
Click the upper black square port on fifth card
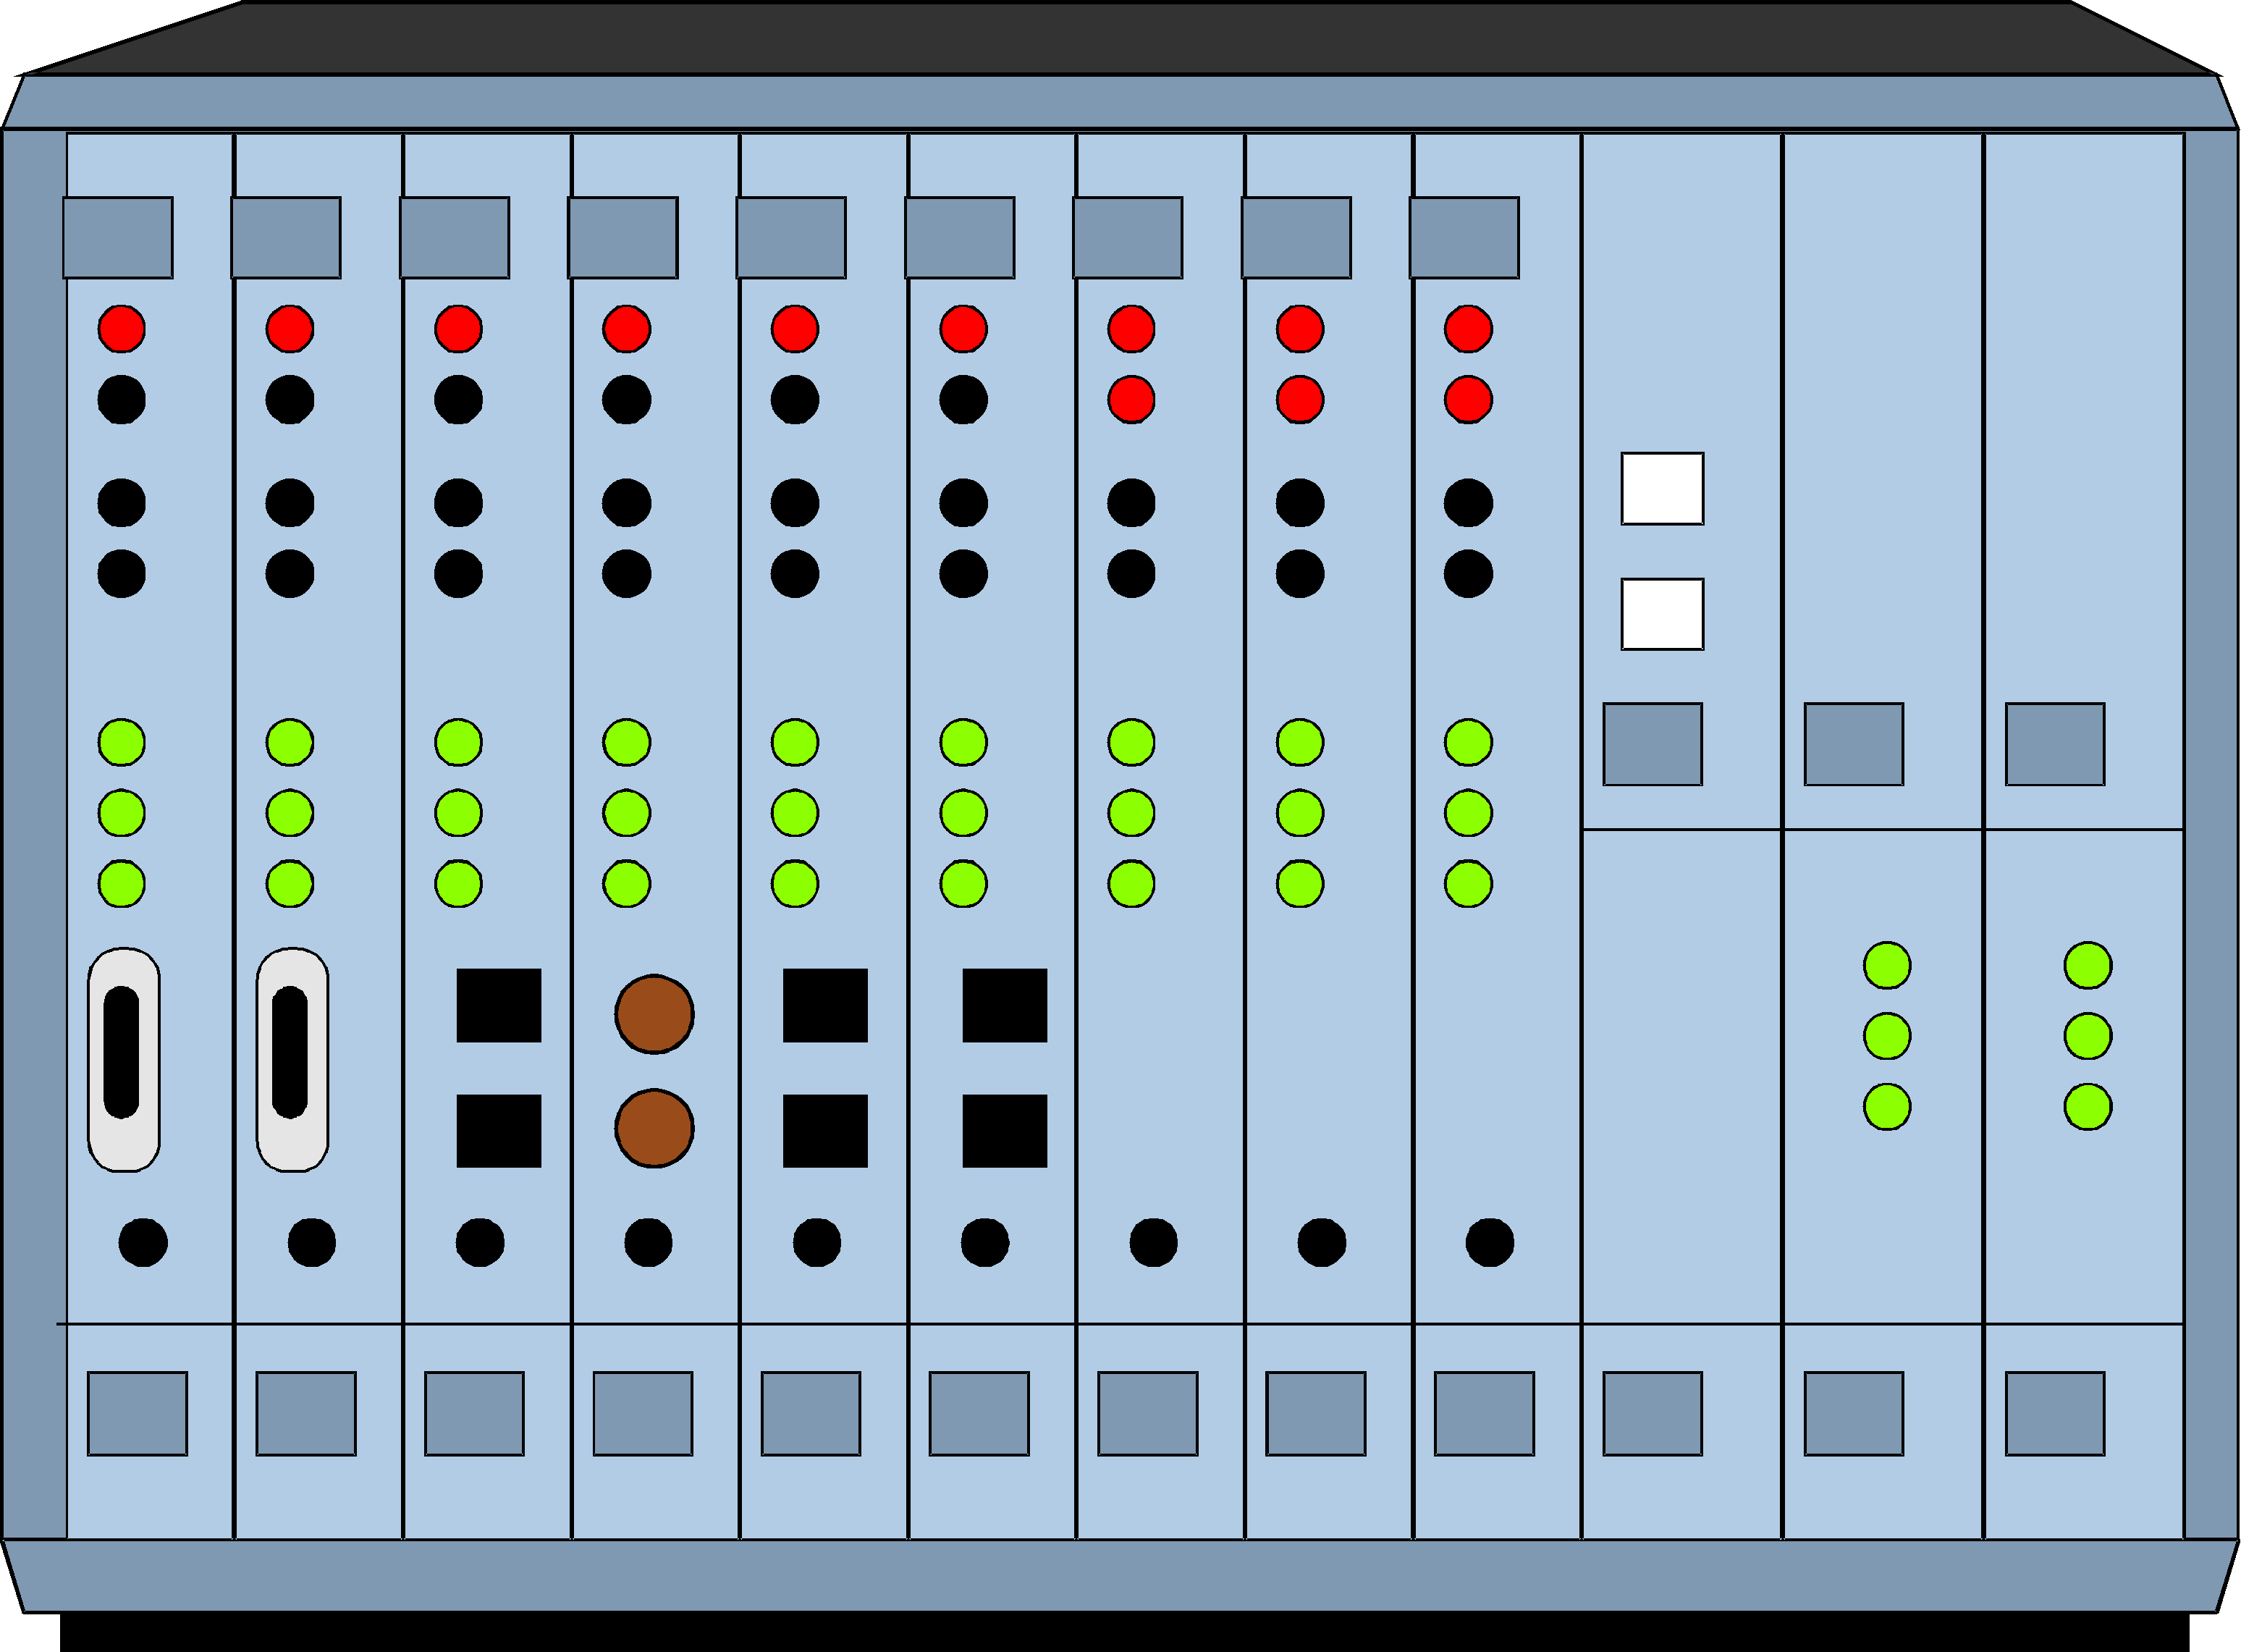pos(825,1005)
